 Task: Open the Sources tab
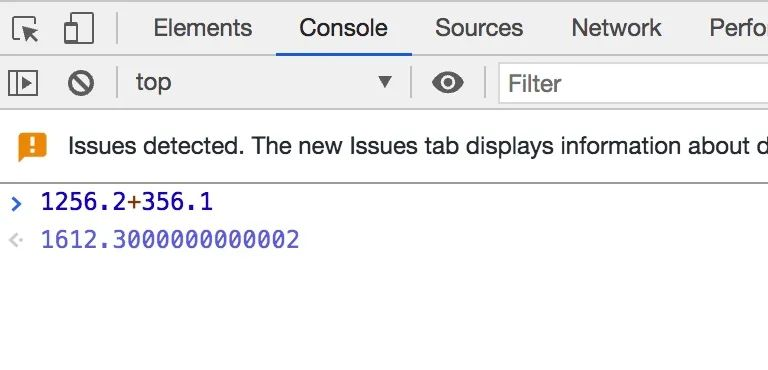479,28
